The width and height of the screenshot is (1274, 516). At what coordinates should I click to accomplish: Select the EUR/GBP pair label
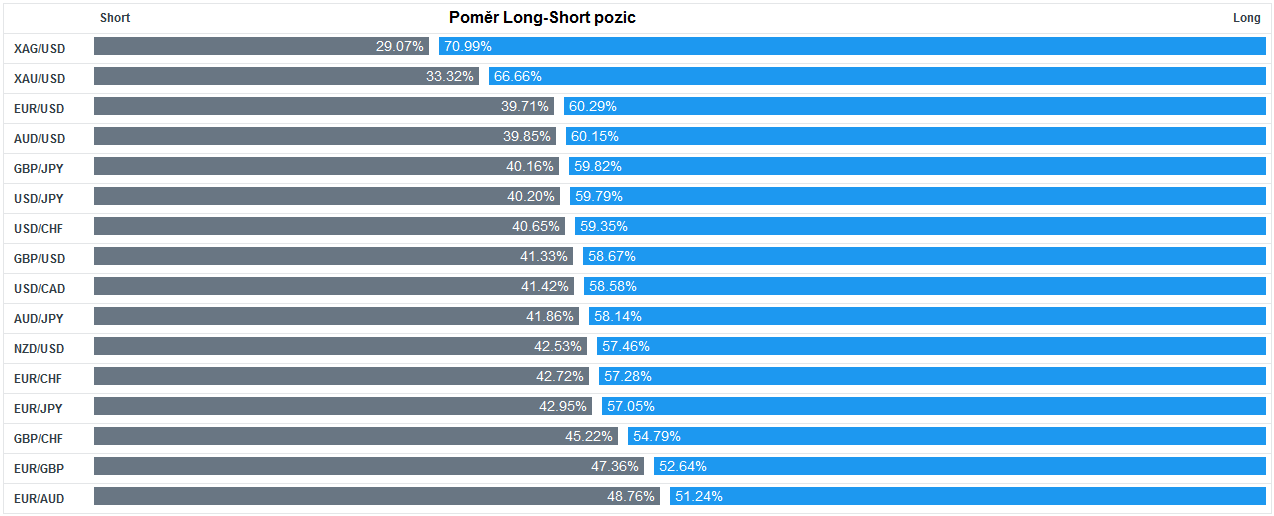pos(39,468)
